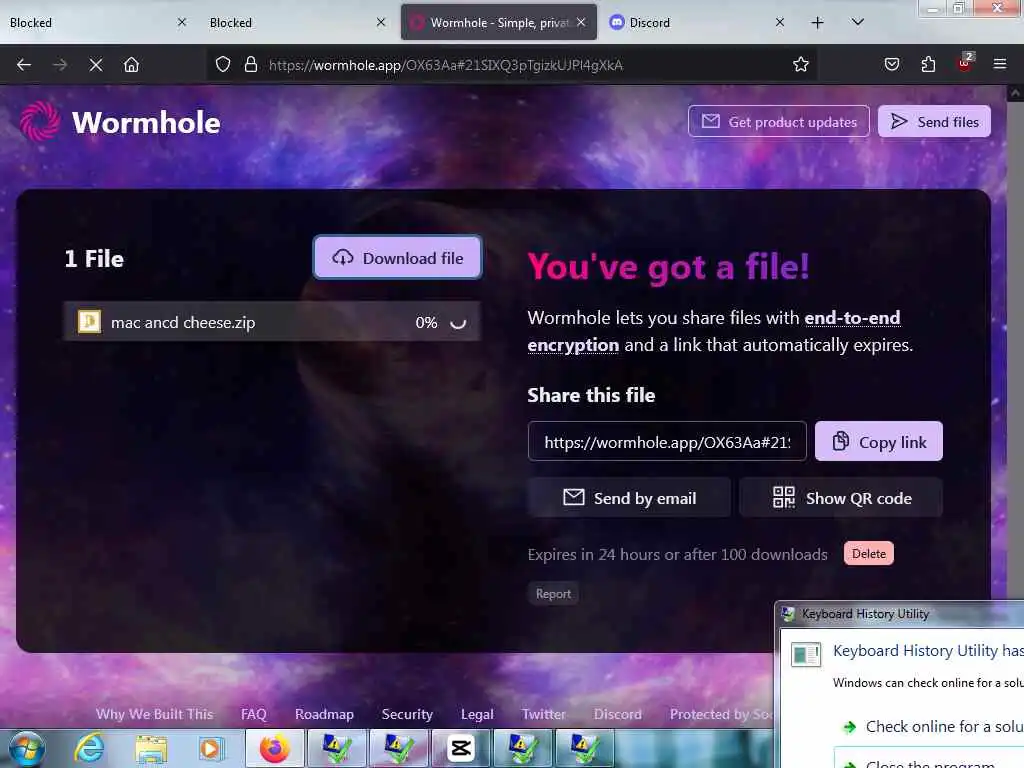Open the Why We Built This footer link
Viewport: 1024px width, 768px height.
[x=155, y=714]
